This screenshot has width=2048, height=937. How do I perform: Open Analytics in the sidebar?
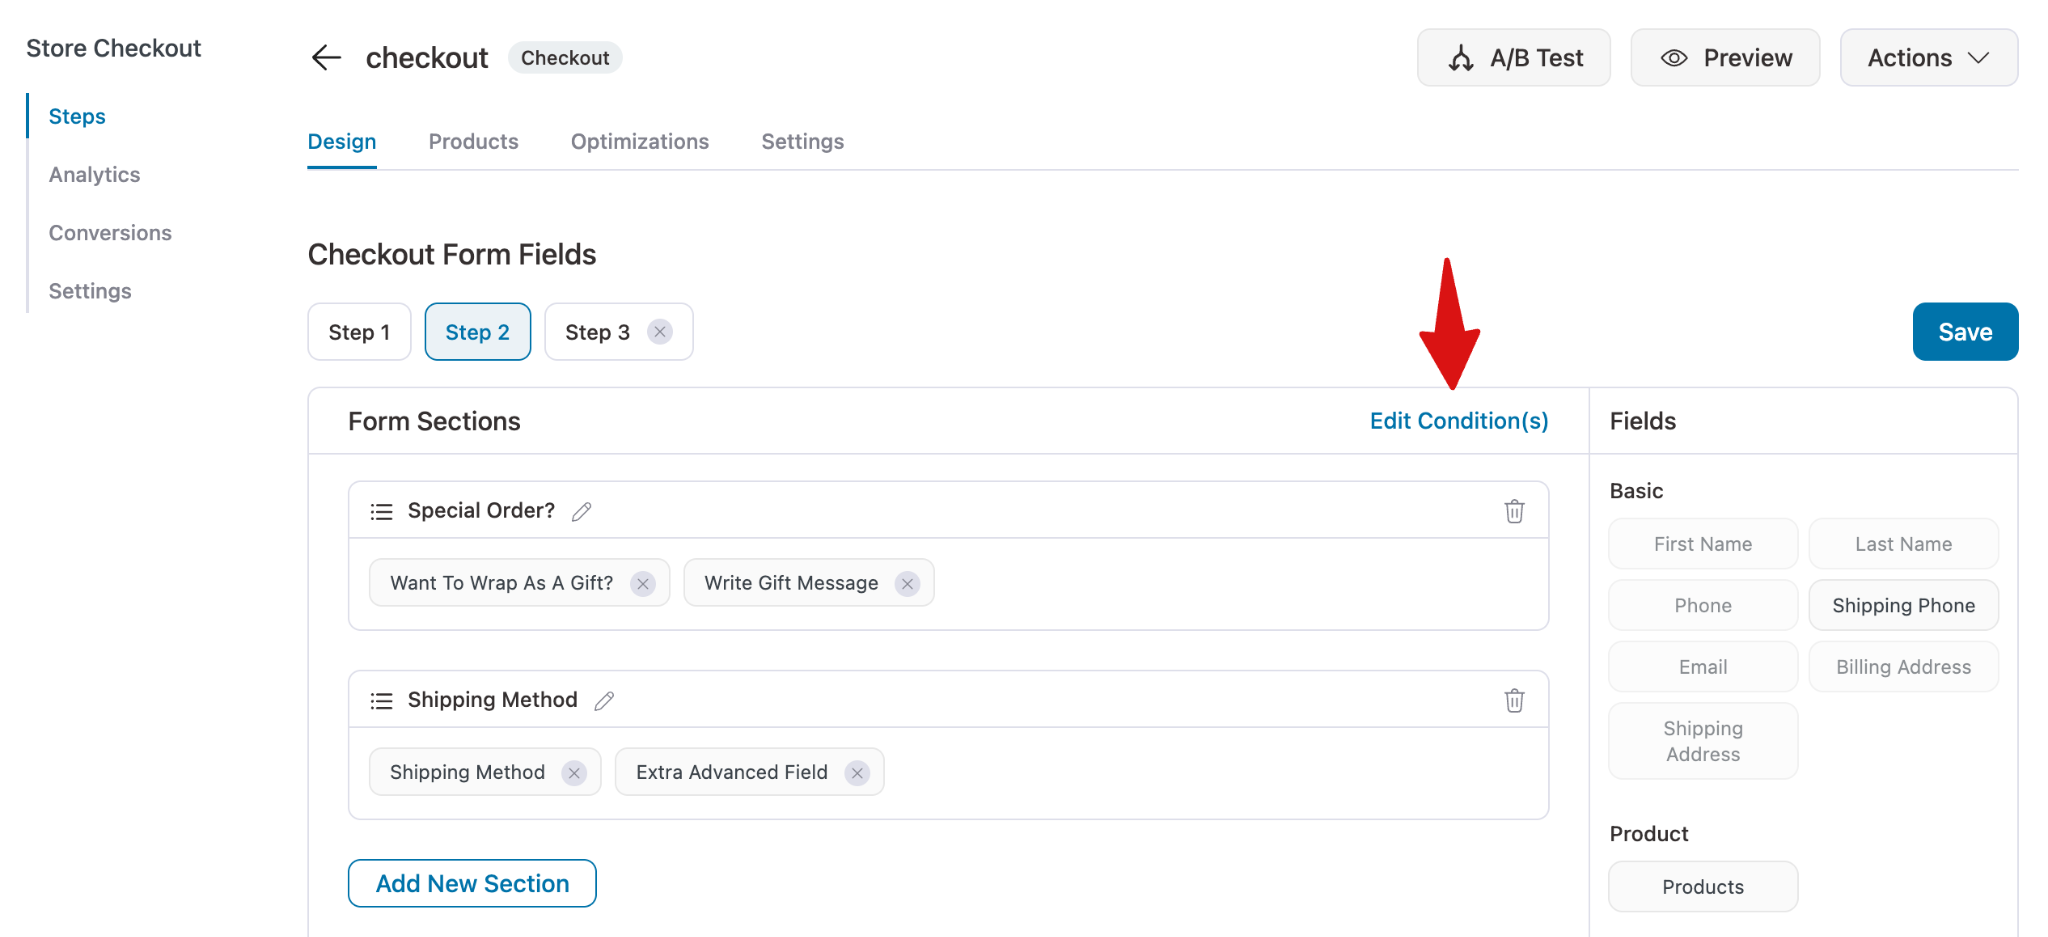(x=94, y=175)
